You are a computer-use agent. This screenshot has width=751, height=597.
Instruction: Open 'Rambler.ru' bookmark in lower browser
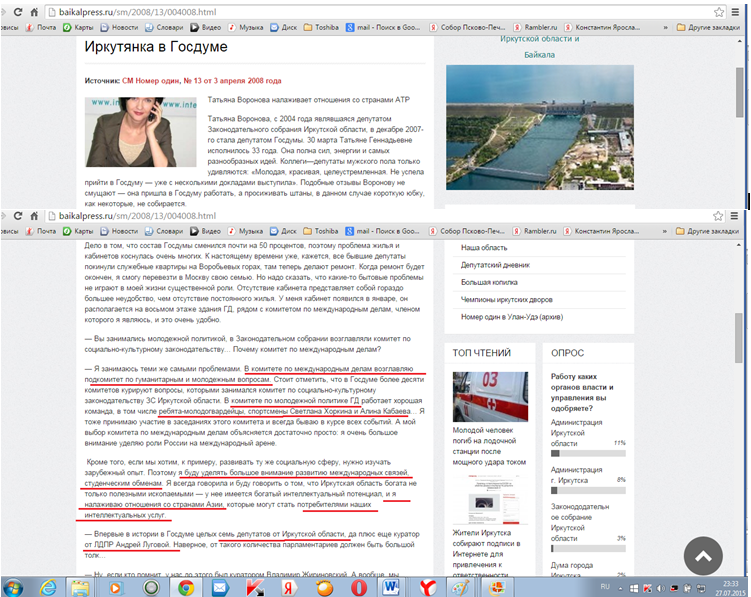[535, 231]
